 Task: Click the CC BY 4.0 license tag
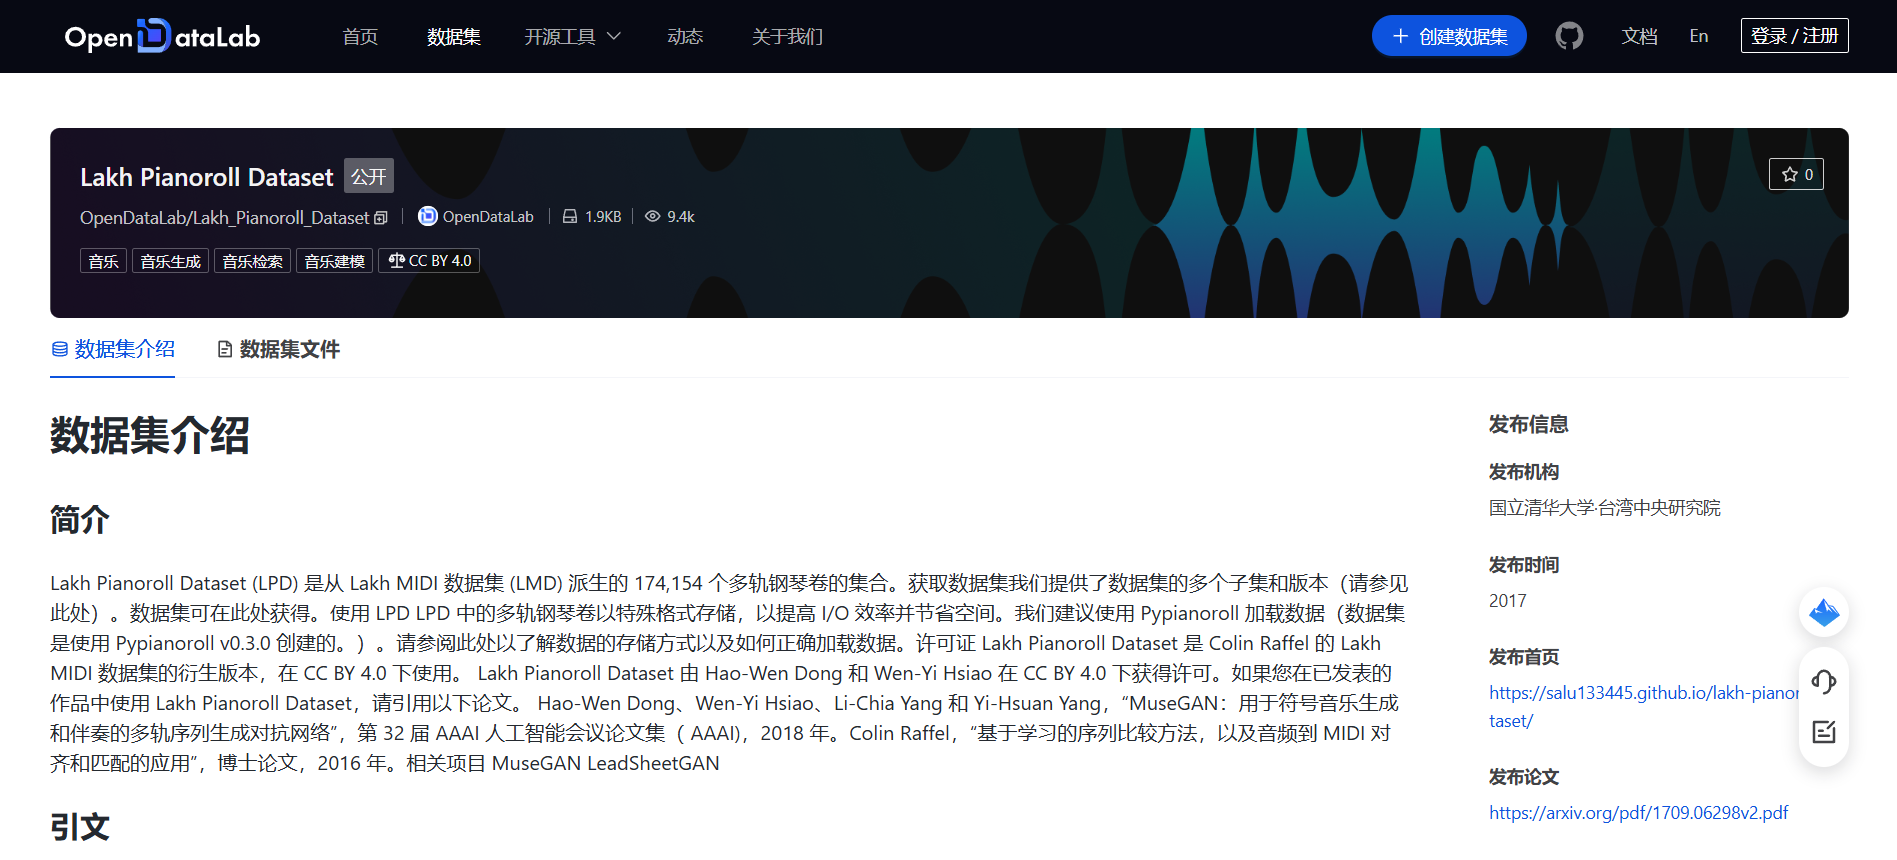(x=429, y=261)
